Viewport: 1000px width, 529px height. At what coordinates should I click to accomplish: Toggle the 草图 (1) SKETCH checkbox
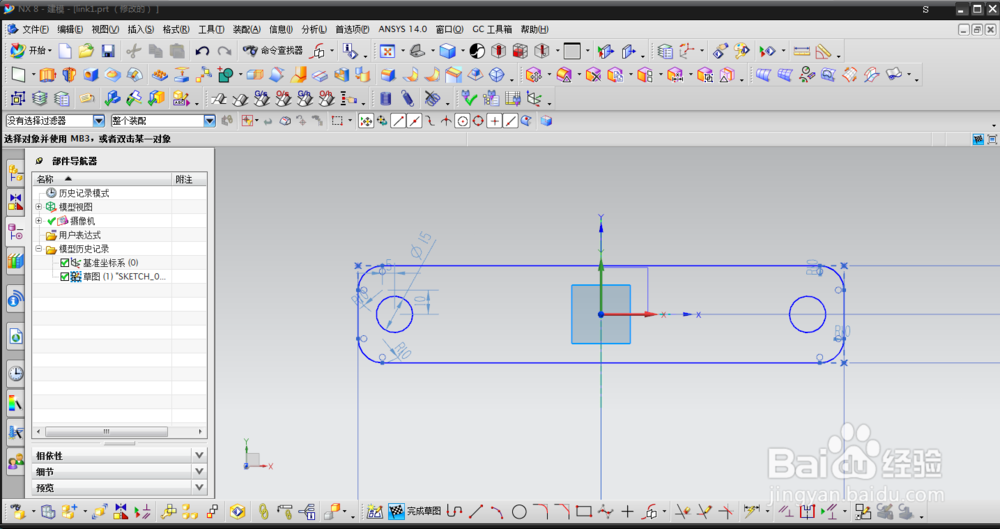pos(64,277)
